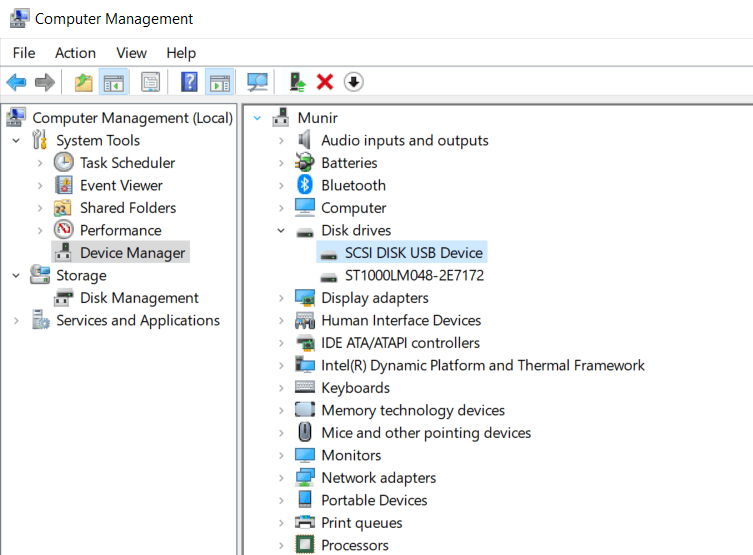Toggle the Show/Hide Action Pane icon
The width and height of the screenshot is (753, 555).
coord(219,82)
